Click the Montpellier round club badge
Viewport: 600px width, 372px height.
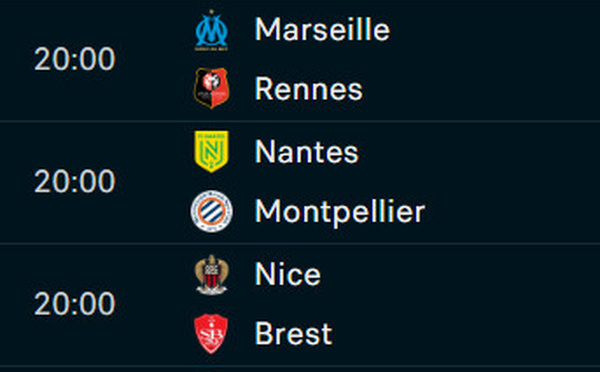point(212,211)
